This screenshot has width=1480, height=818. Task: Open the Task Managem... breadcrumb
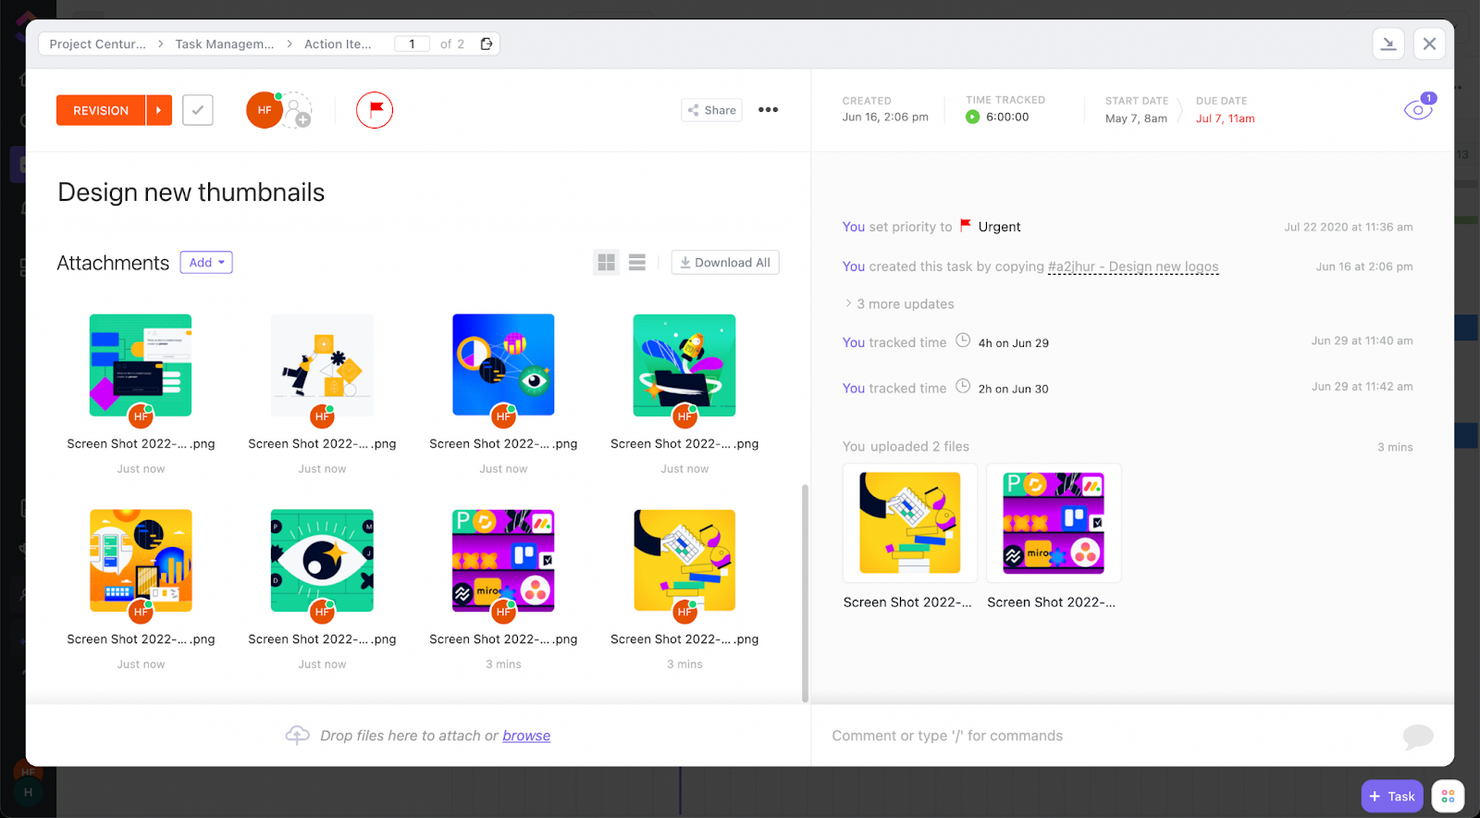point(224,44)
